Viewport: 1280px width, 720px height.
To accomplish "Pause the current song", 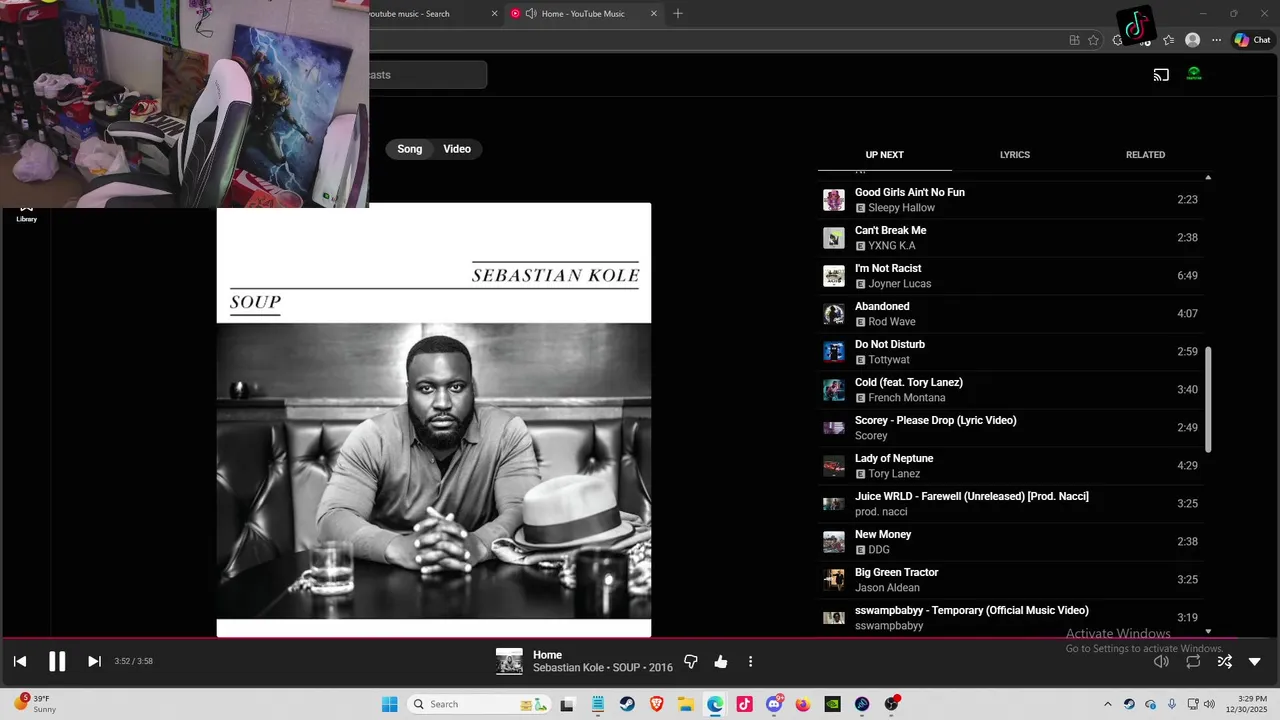I will [x=57, y=661].
